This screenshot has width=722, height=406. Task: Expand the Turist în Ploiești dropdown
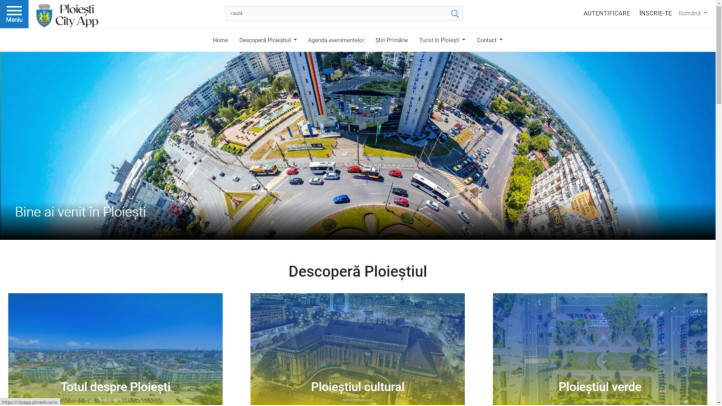click(442, 40)
